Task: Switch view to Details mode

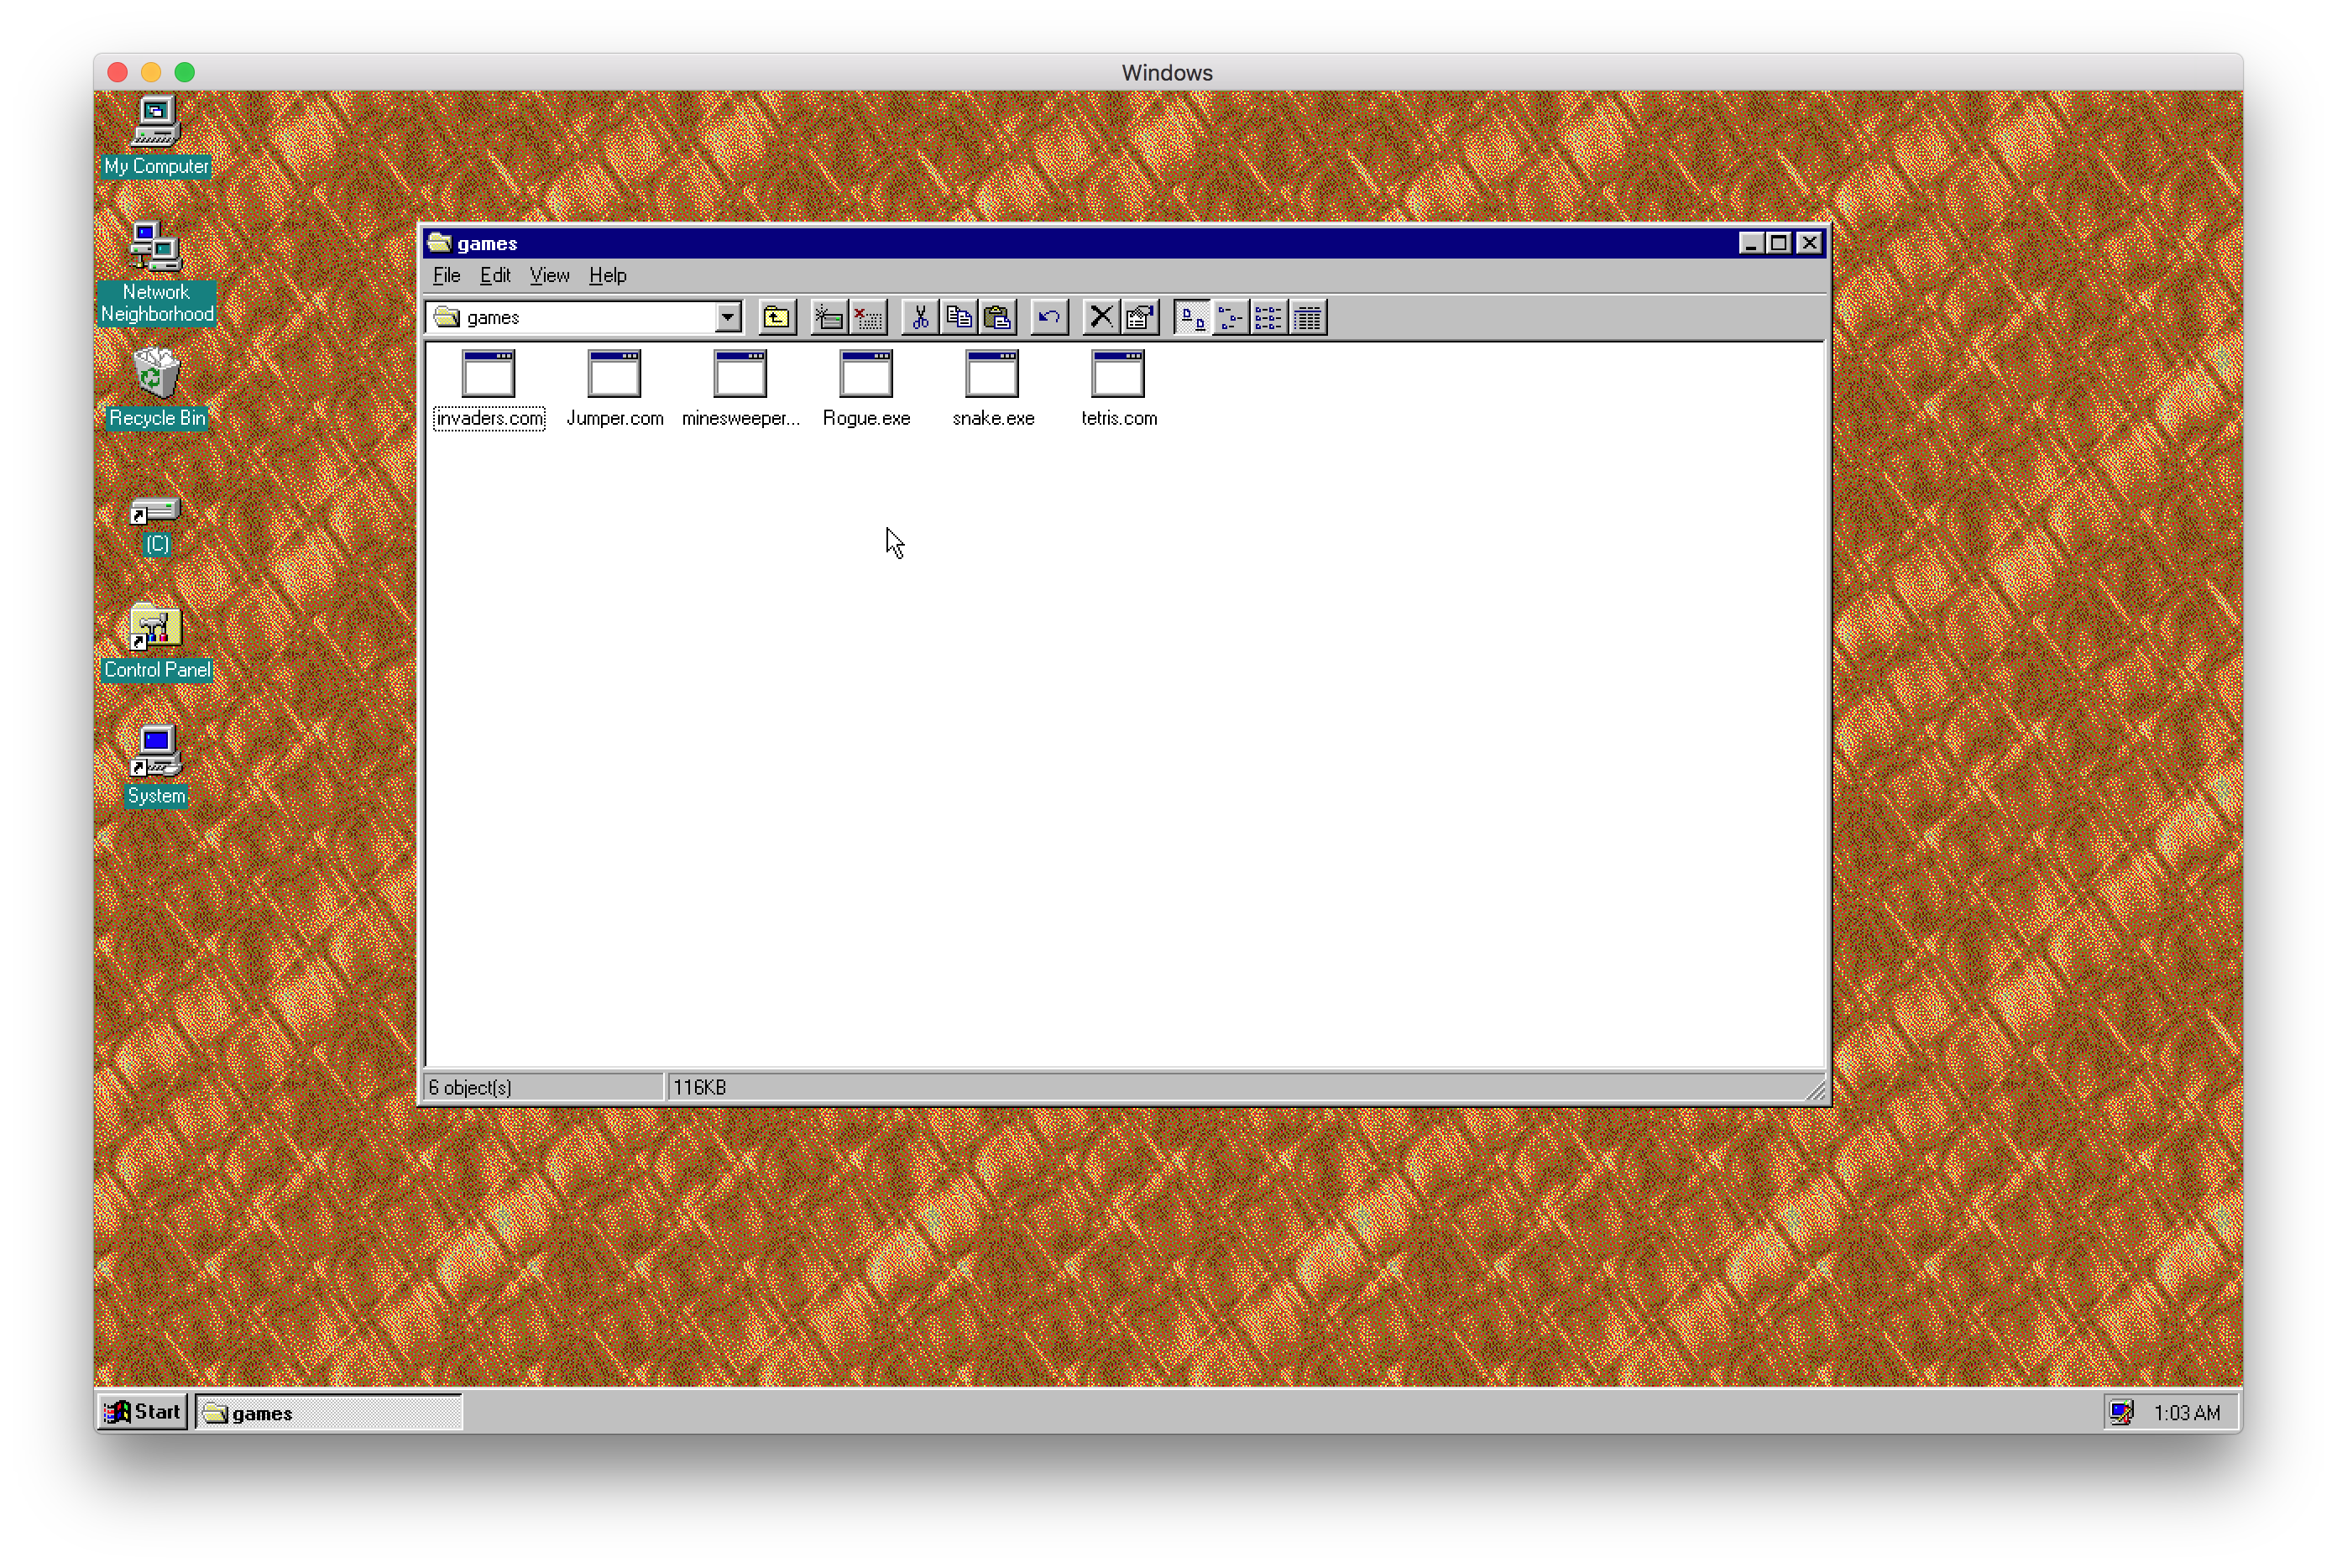Action: tap(1307, 317)
